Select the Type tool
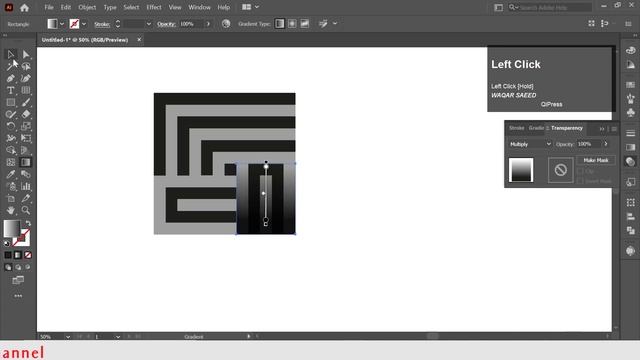Image resolution: width=640 pixels, height=360 pixels. pyautogui.click(x=11, y=90)
